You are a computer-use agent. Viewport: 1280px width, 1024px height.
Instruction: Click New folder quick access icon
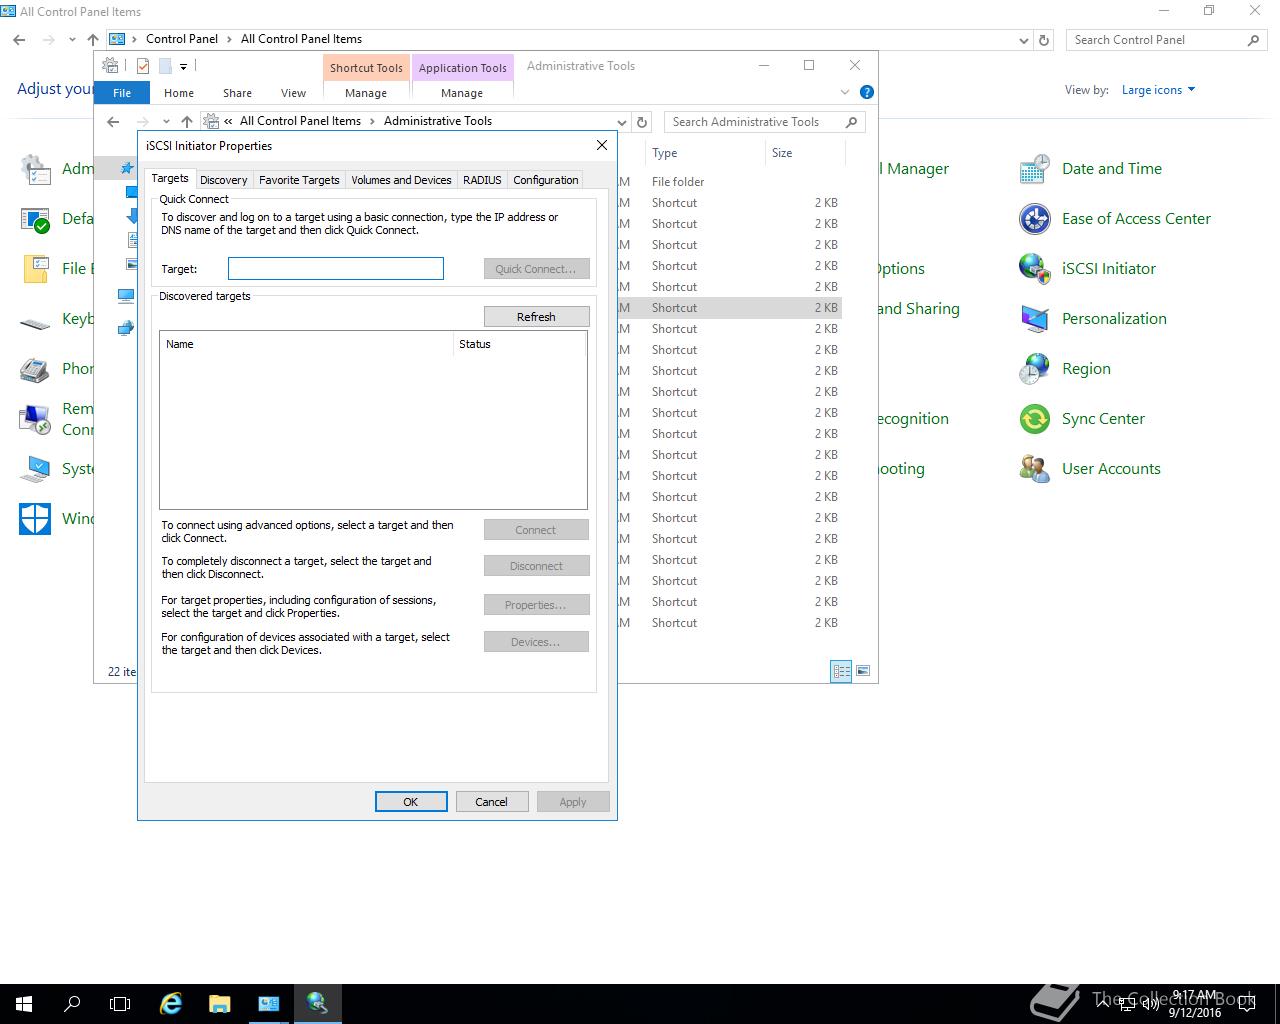point(165,66)
